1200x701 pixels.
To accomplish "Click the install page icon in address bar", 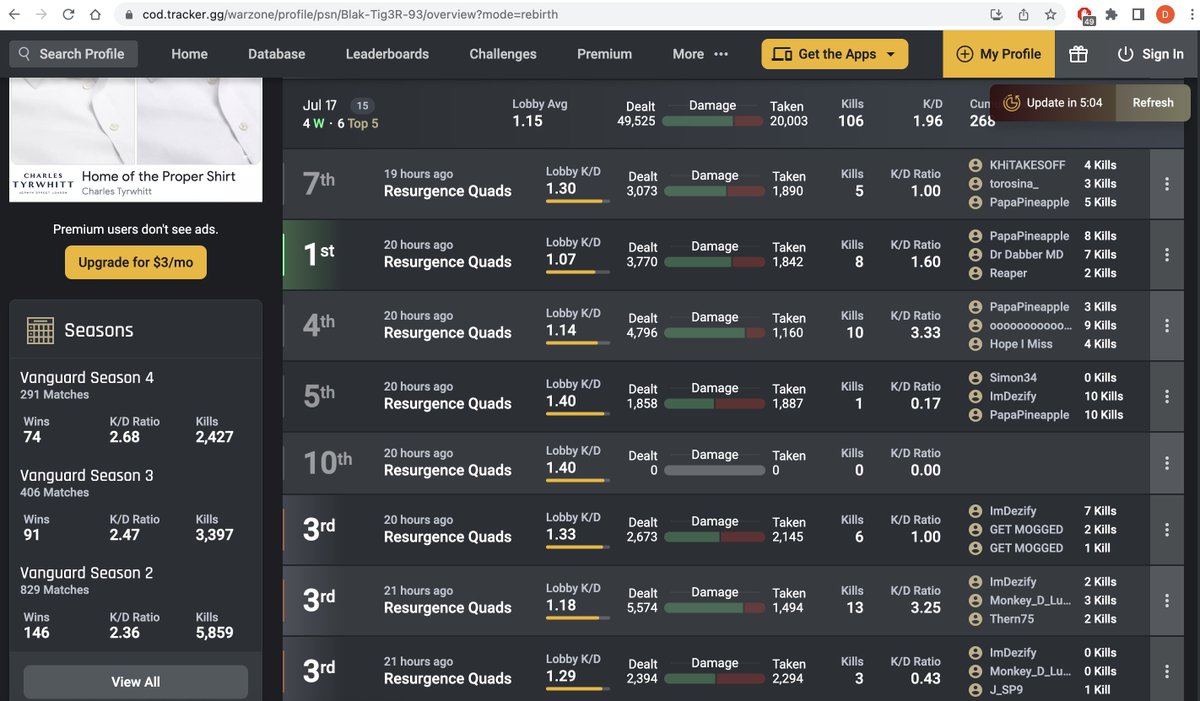I will pyautogui.click(x=996, y=15).
